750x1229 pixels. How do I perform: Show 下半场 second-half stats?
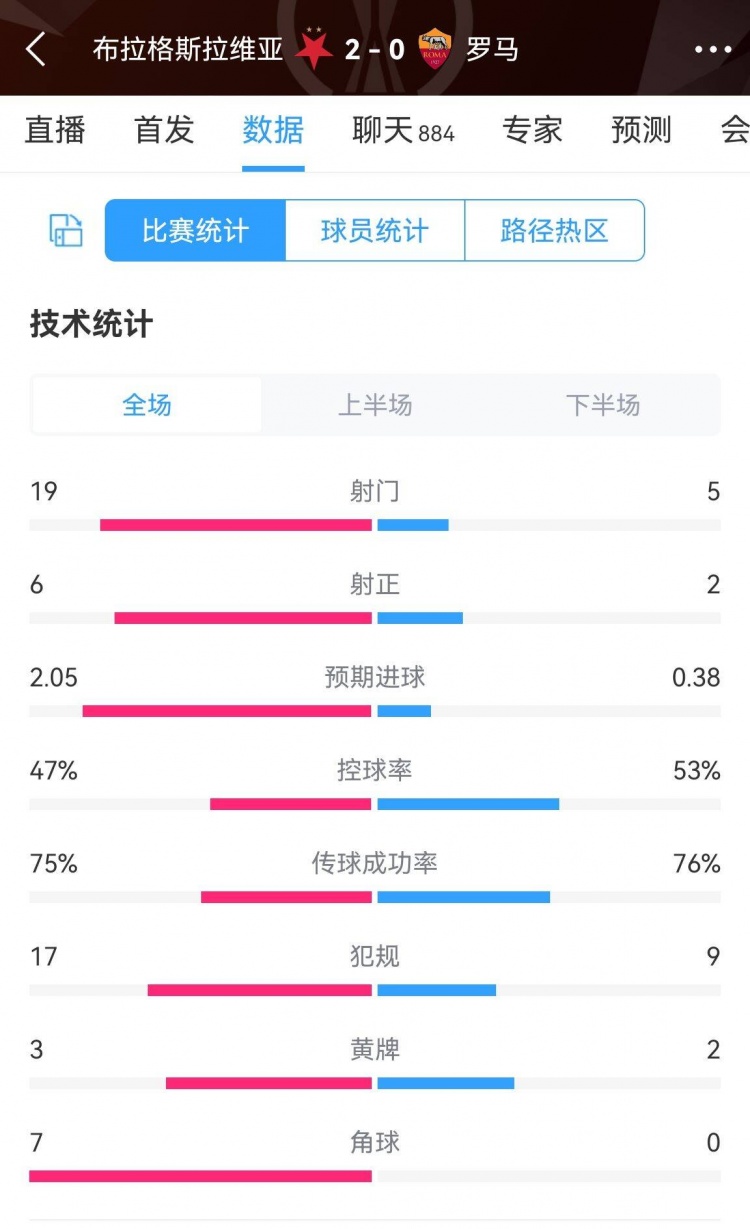(603, 405)
